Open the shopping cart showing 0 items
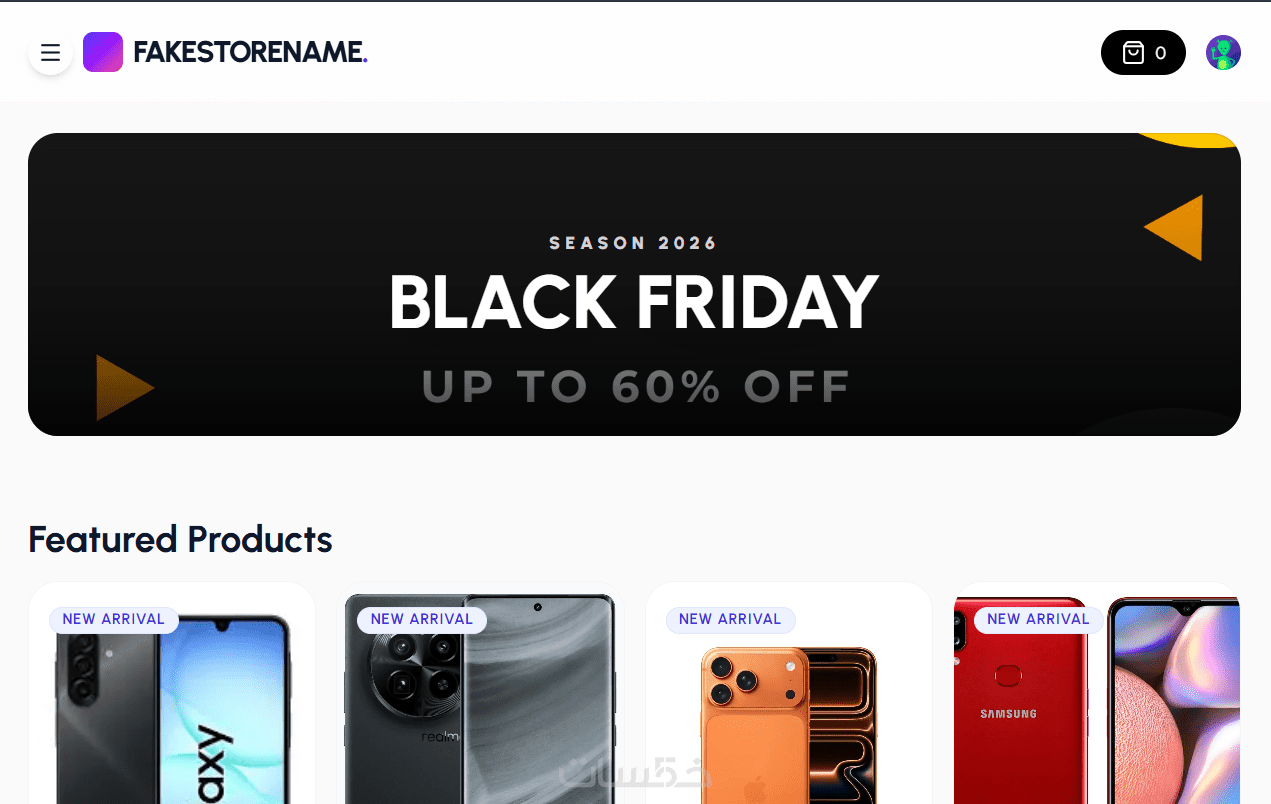 coord(1143,53)
